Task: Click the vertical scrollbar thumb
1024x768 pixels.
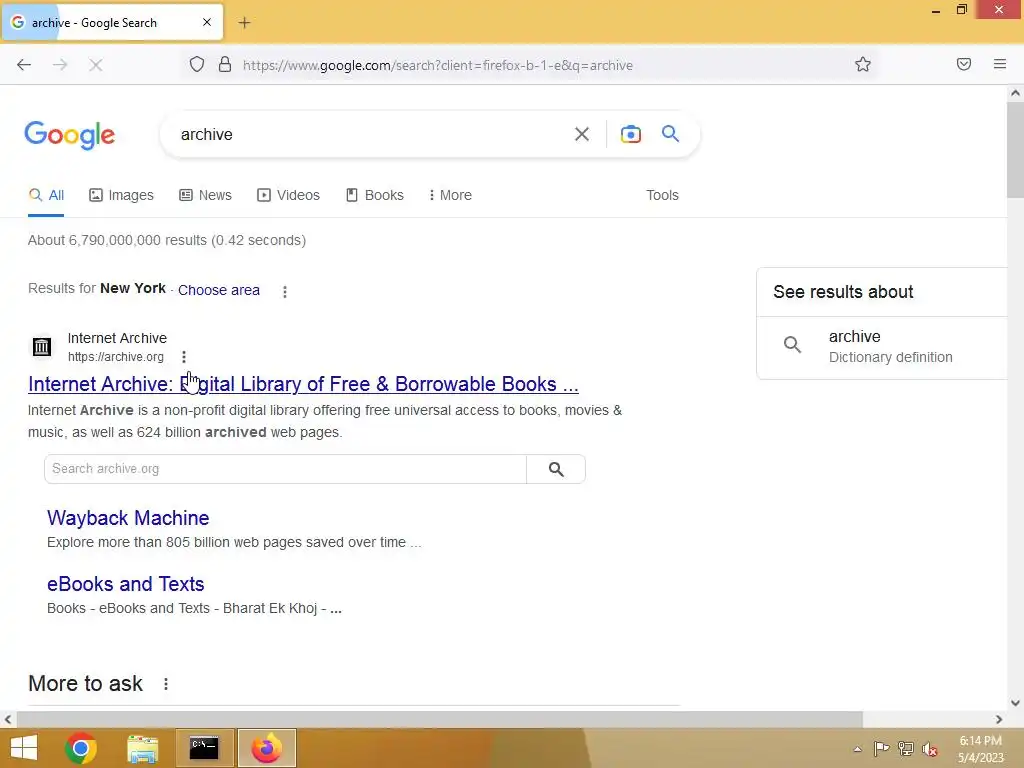Action: [x=1015, y=150]
